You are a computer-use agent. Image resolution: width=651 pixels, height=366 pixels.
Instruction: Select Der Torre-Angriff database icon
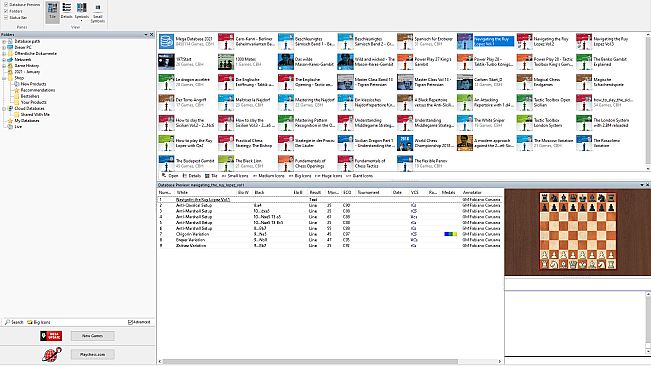[166, 102]
